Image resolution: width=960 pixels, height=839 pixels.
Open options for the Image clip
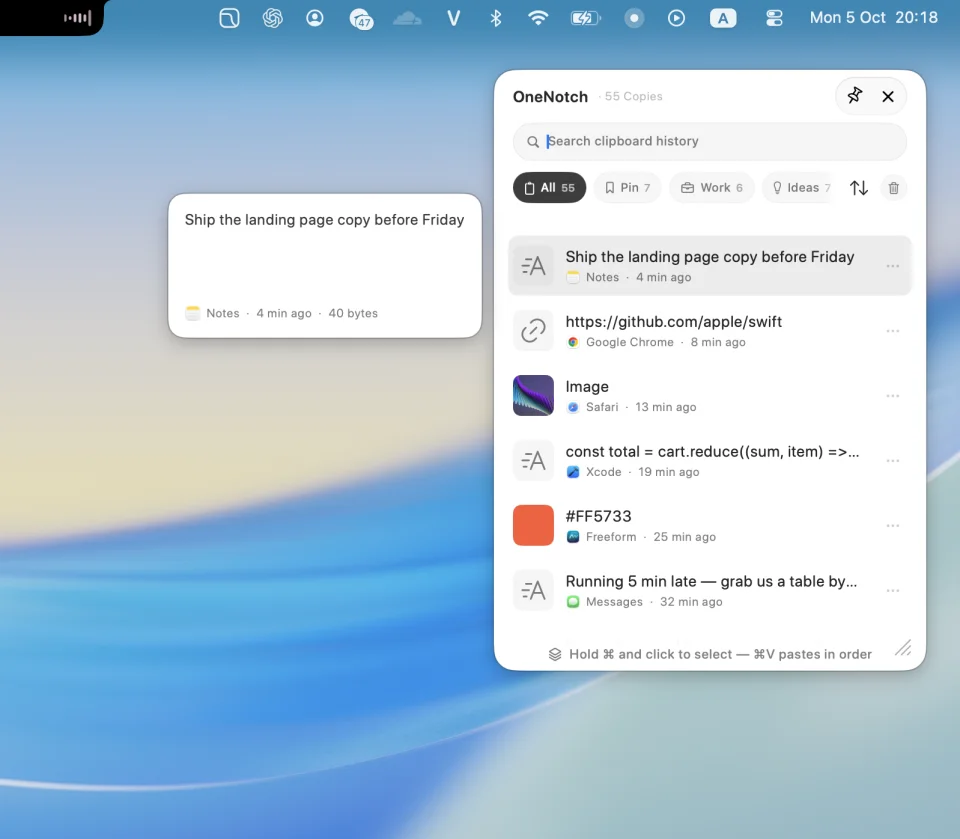coord(893,396)
